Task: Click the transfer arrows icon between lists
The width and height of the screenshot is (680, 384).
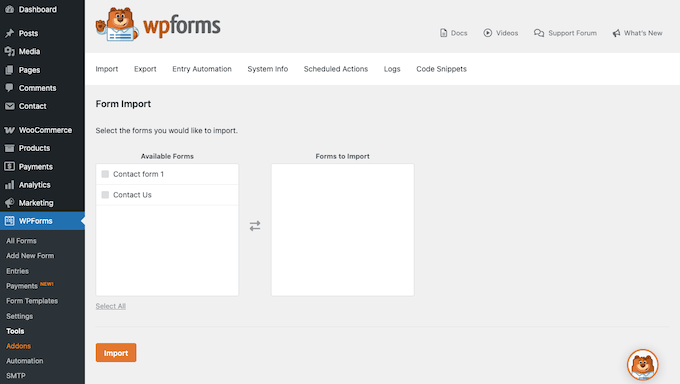Action: 255,226
